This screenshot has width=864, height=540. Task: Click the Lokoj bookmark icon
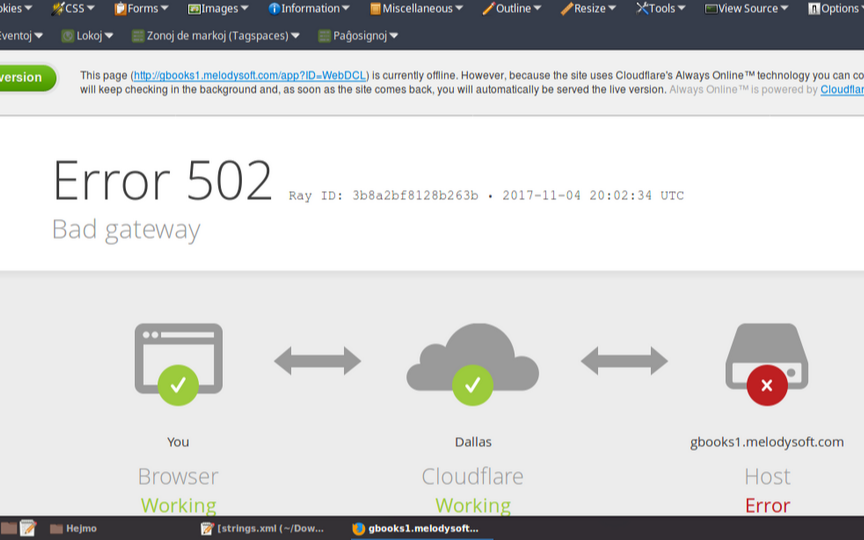(x=68, y=36)
